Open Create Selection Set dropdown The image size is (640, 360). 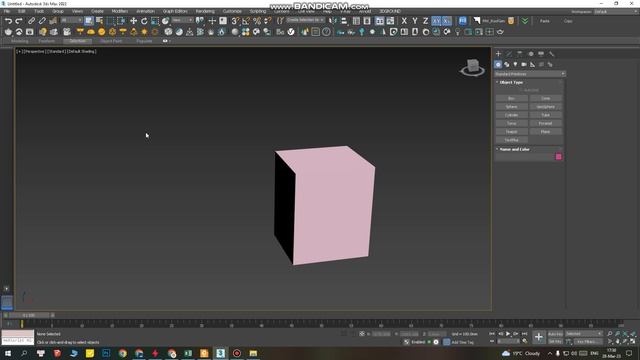(305, 20)
